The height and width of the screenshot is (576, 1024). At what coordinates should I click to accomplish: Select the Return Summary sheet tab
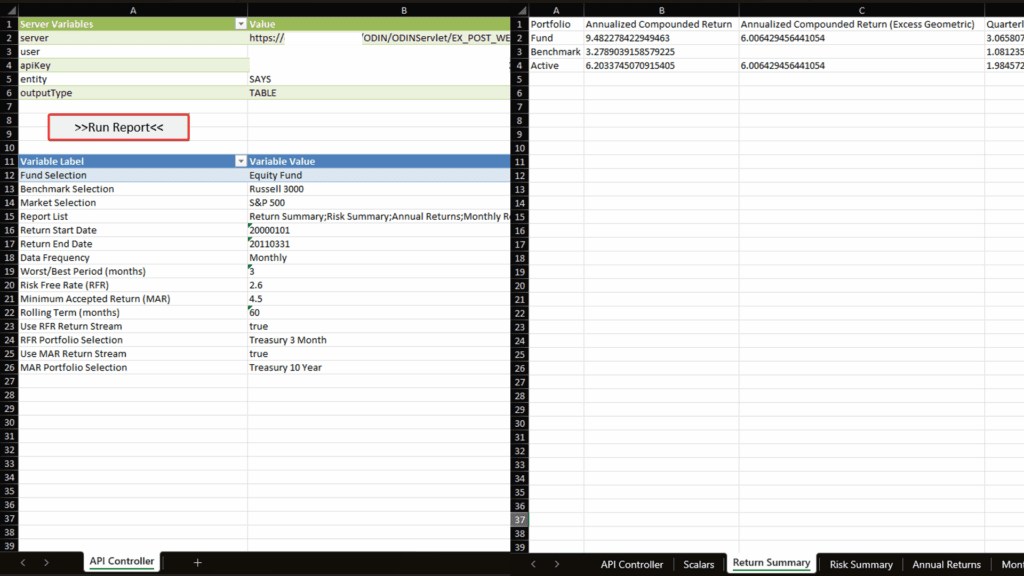771,563
